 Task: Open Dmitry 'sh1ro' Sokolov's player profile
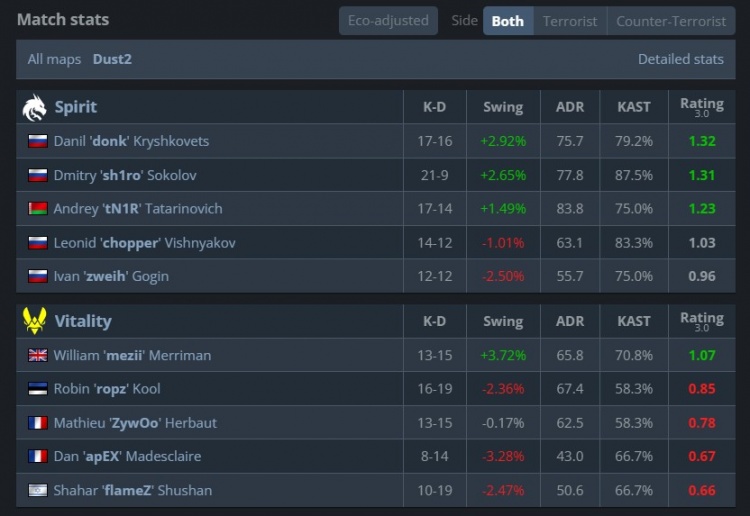click(x=125, y=175)
